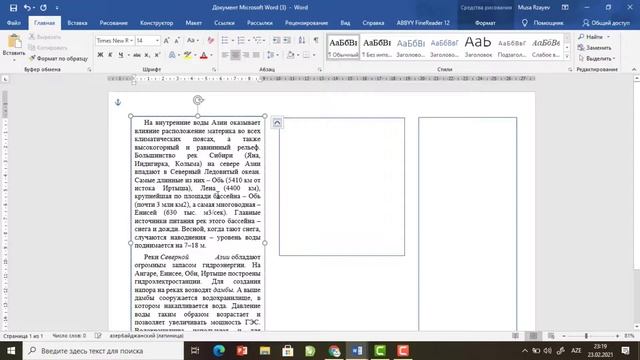Apply strikethrough formatting (abc icon)
The height and width of the screenshot is (360, 640).
137,55
